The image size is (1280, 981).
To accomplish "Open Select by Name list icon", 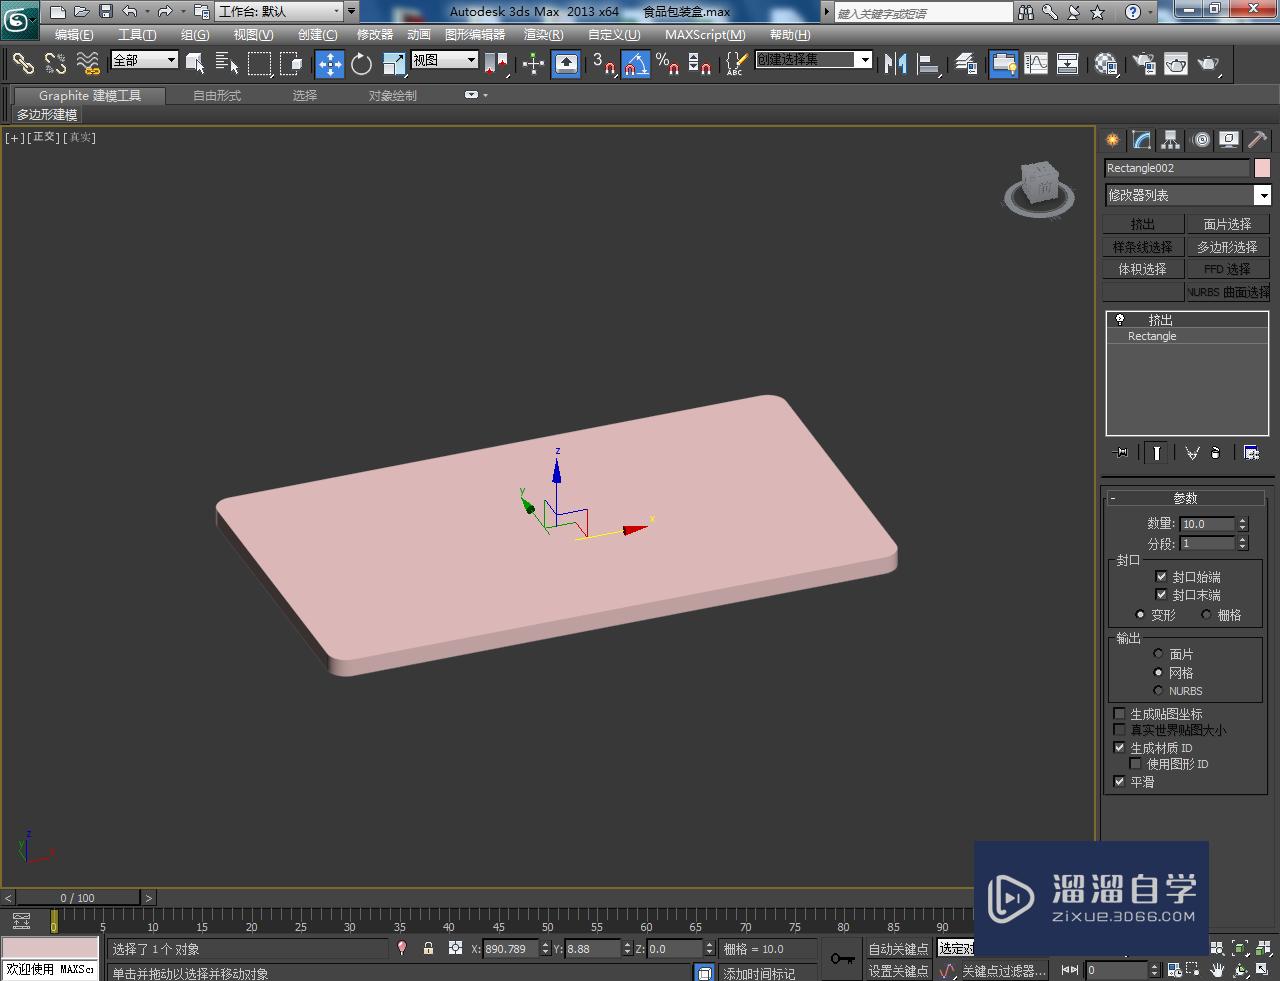I will click(227, 64).
